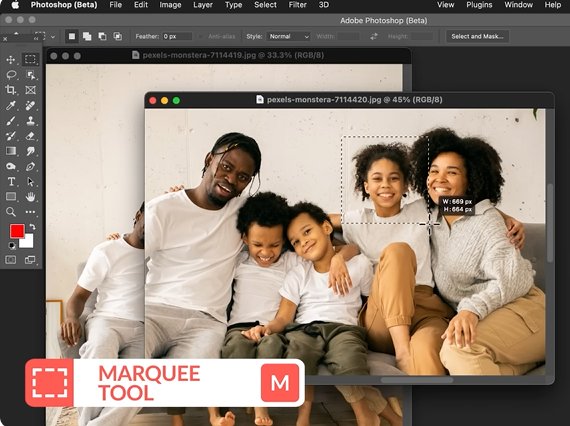
Task: Select the Gradient tool
Action: point(11,151)
